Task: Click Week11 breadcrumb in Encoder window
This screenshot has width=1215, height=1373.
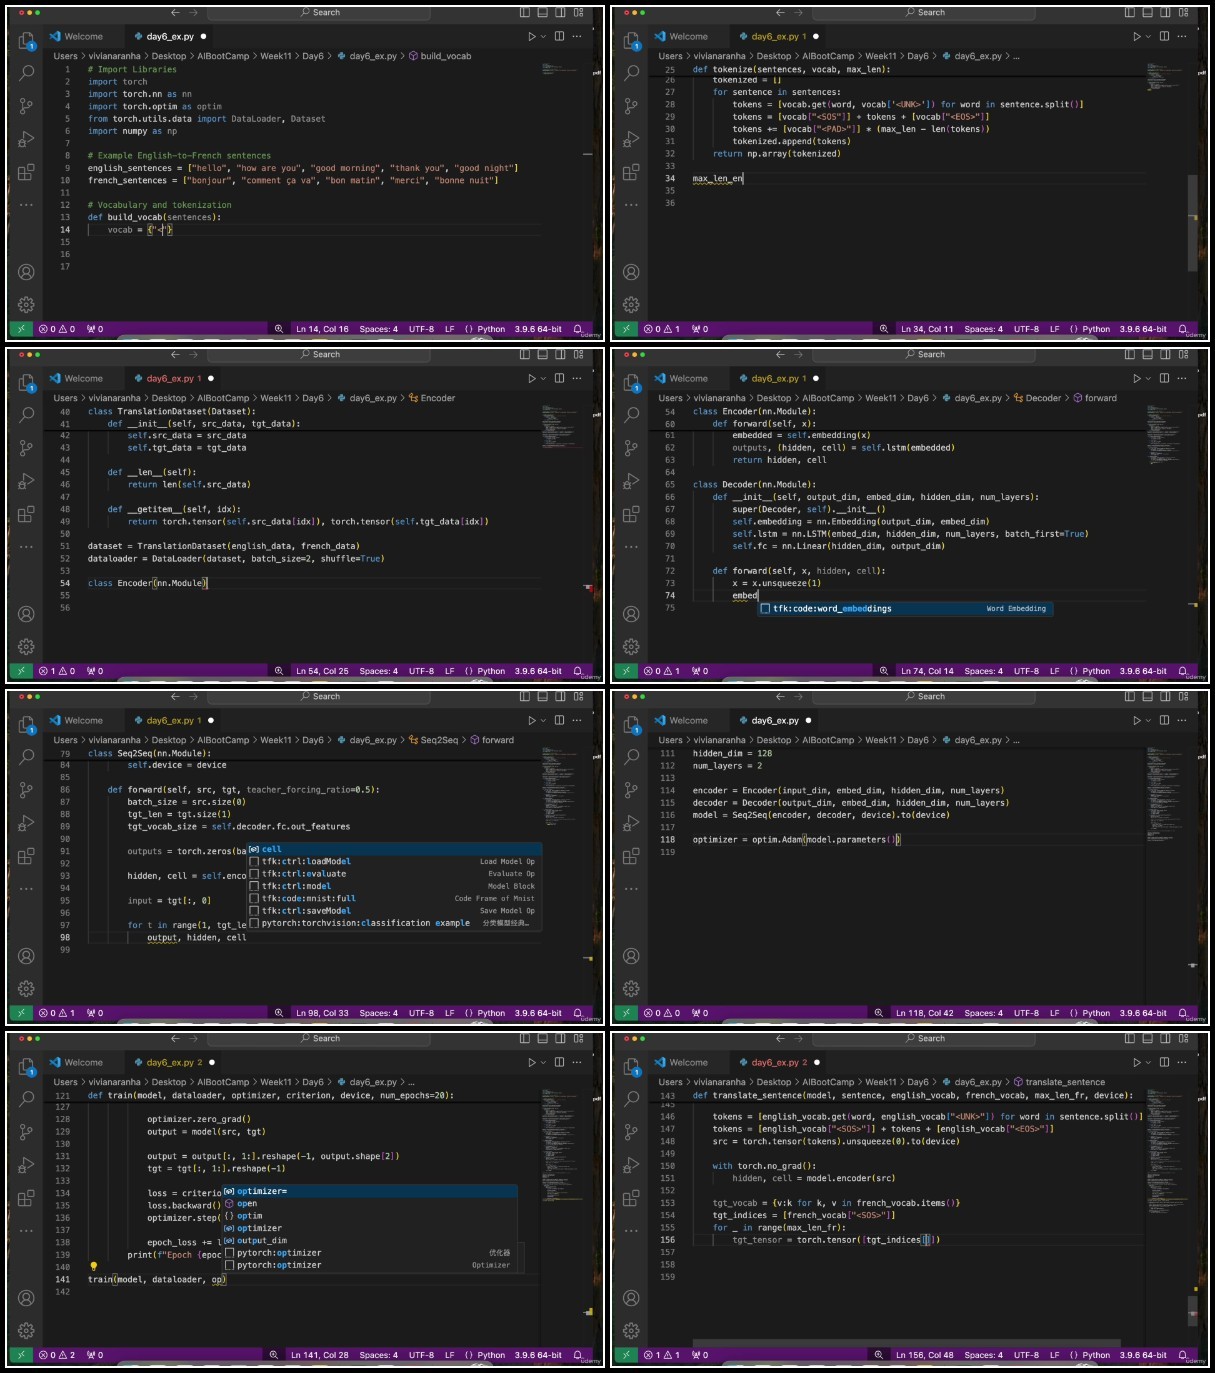Action: pos(276,398)
